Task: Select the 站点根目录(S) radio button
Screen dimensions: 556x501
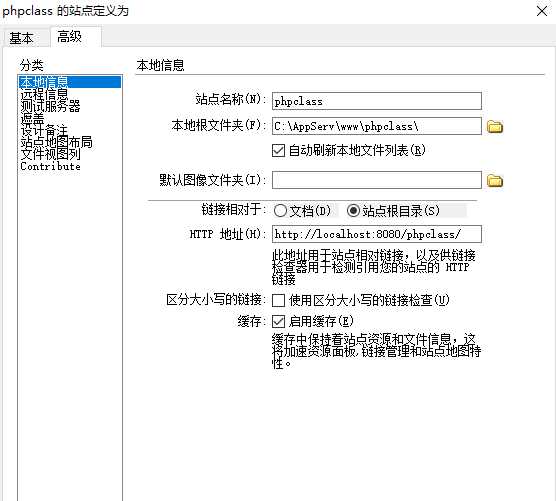Action: 353,211
